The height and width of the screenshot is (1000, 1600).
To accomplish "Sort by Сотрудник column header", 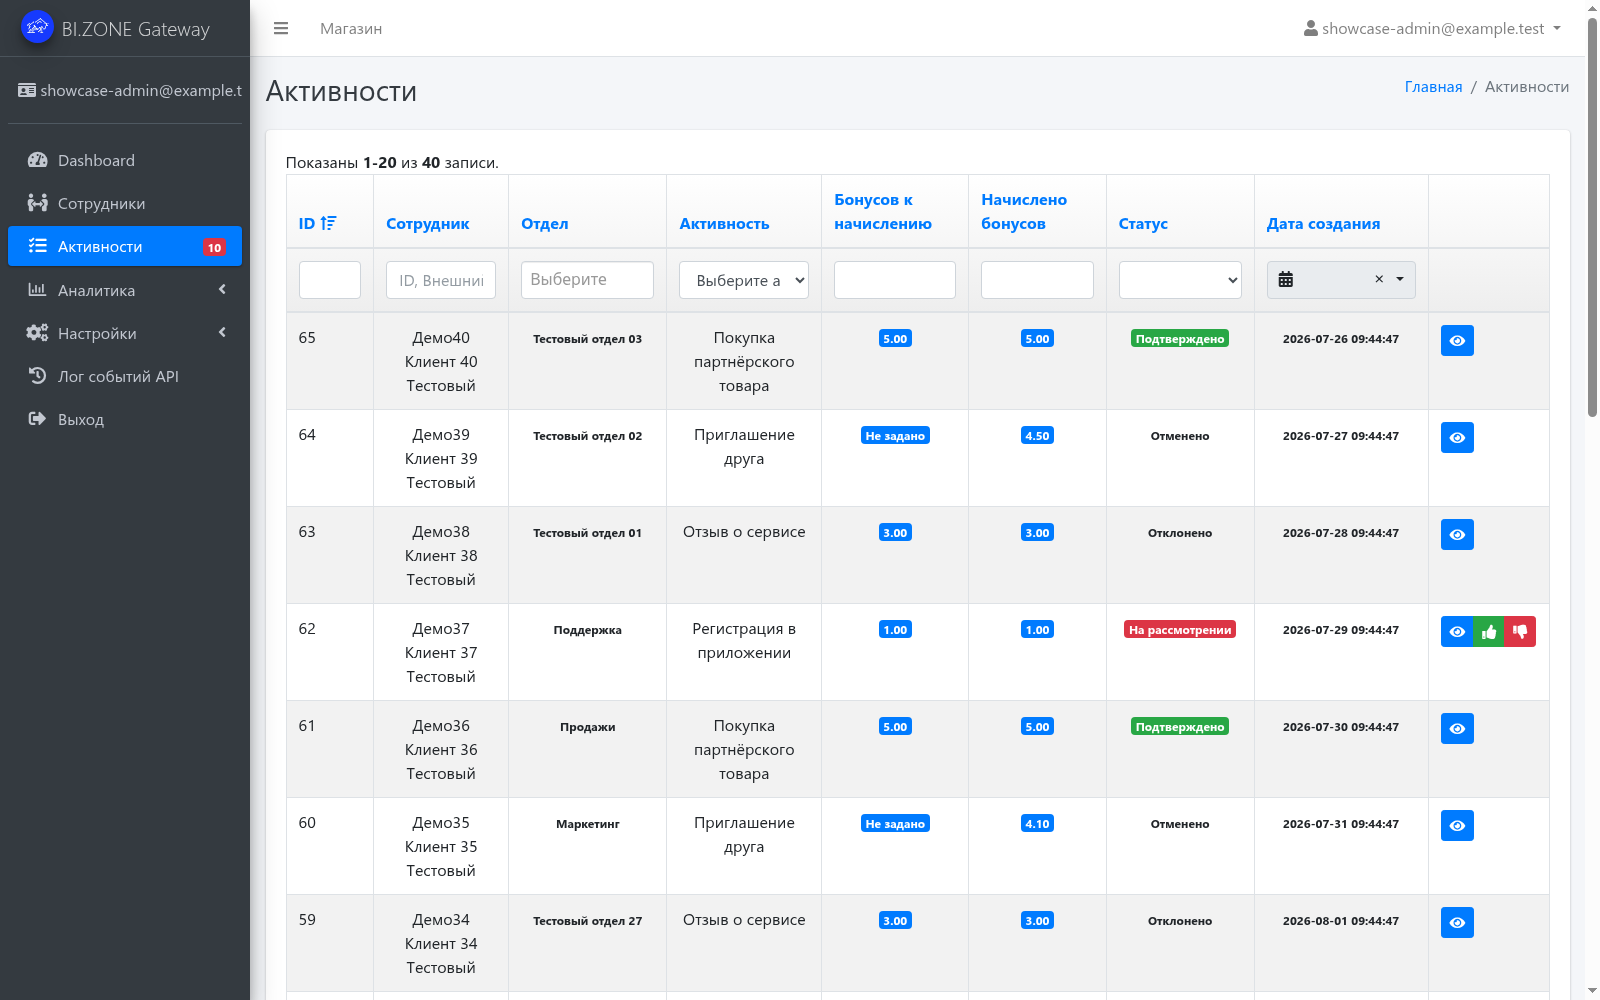I will (x=428, y=224).
